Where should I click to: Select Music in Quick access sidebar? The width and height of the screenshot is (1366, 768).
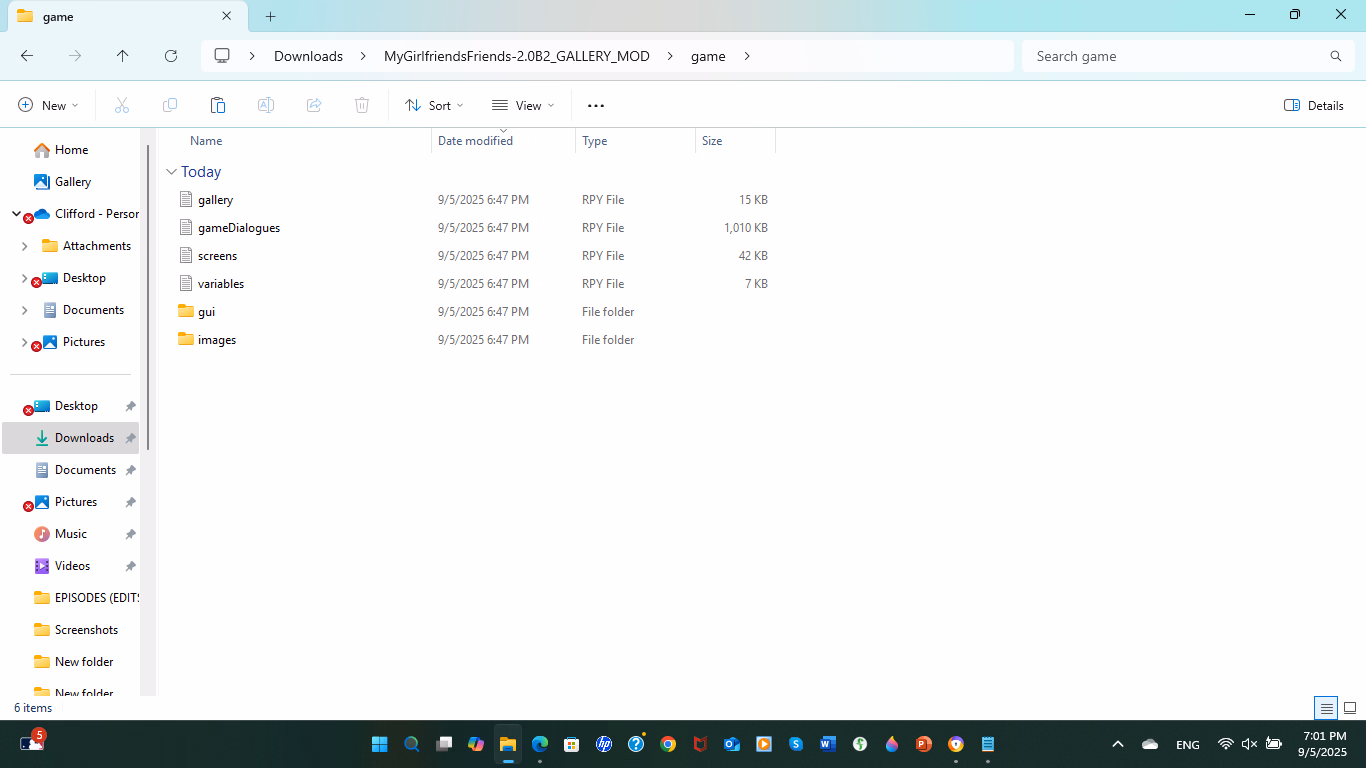70,534
